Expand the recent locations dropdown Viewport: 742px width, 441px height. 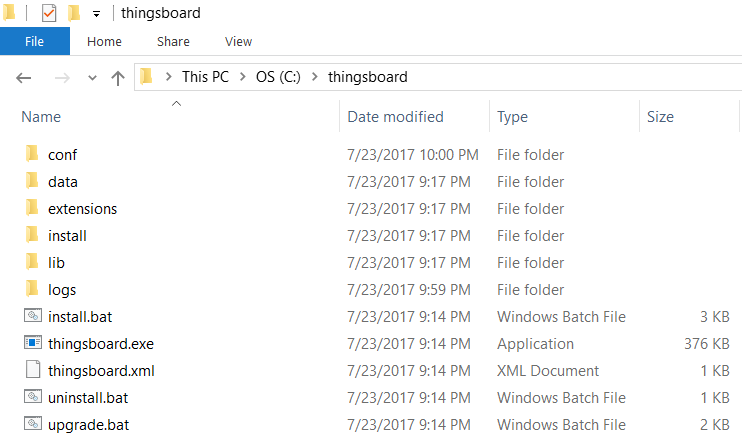coord(92,77)
